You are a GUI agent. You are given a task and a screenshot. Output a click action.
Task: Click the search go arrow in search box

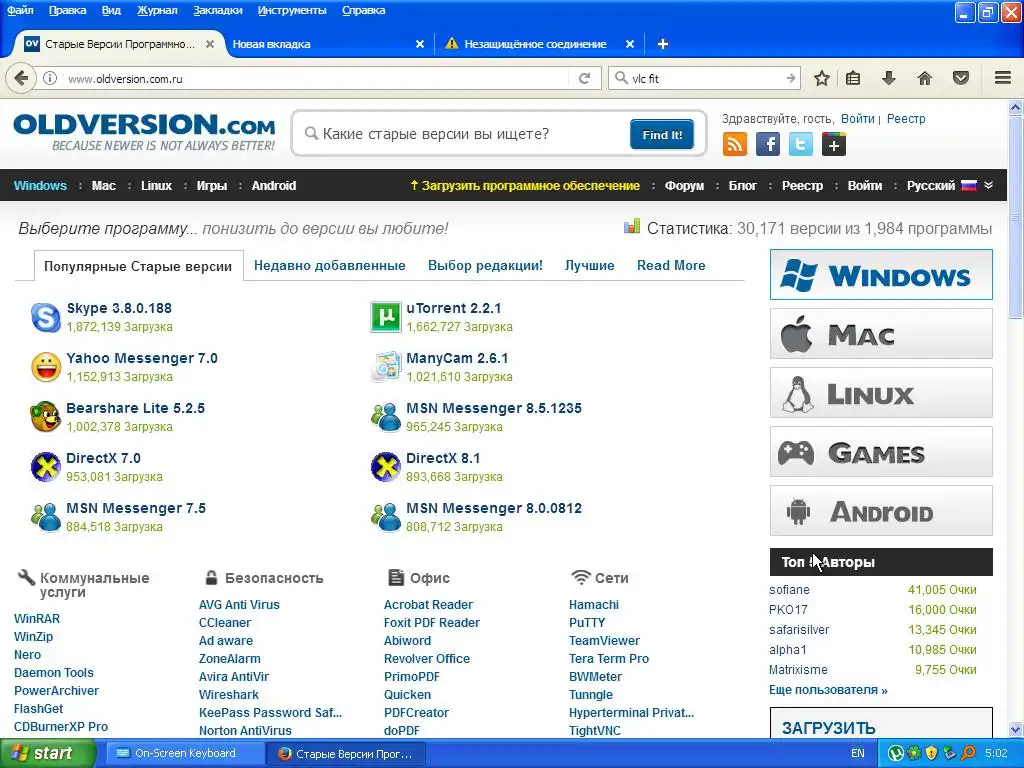[790, 78]
